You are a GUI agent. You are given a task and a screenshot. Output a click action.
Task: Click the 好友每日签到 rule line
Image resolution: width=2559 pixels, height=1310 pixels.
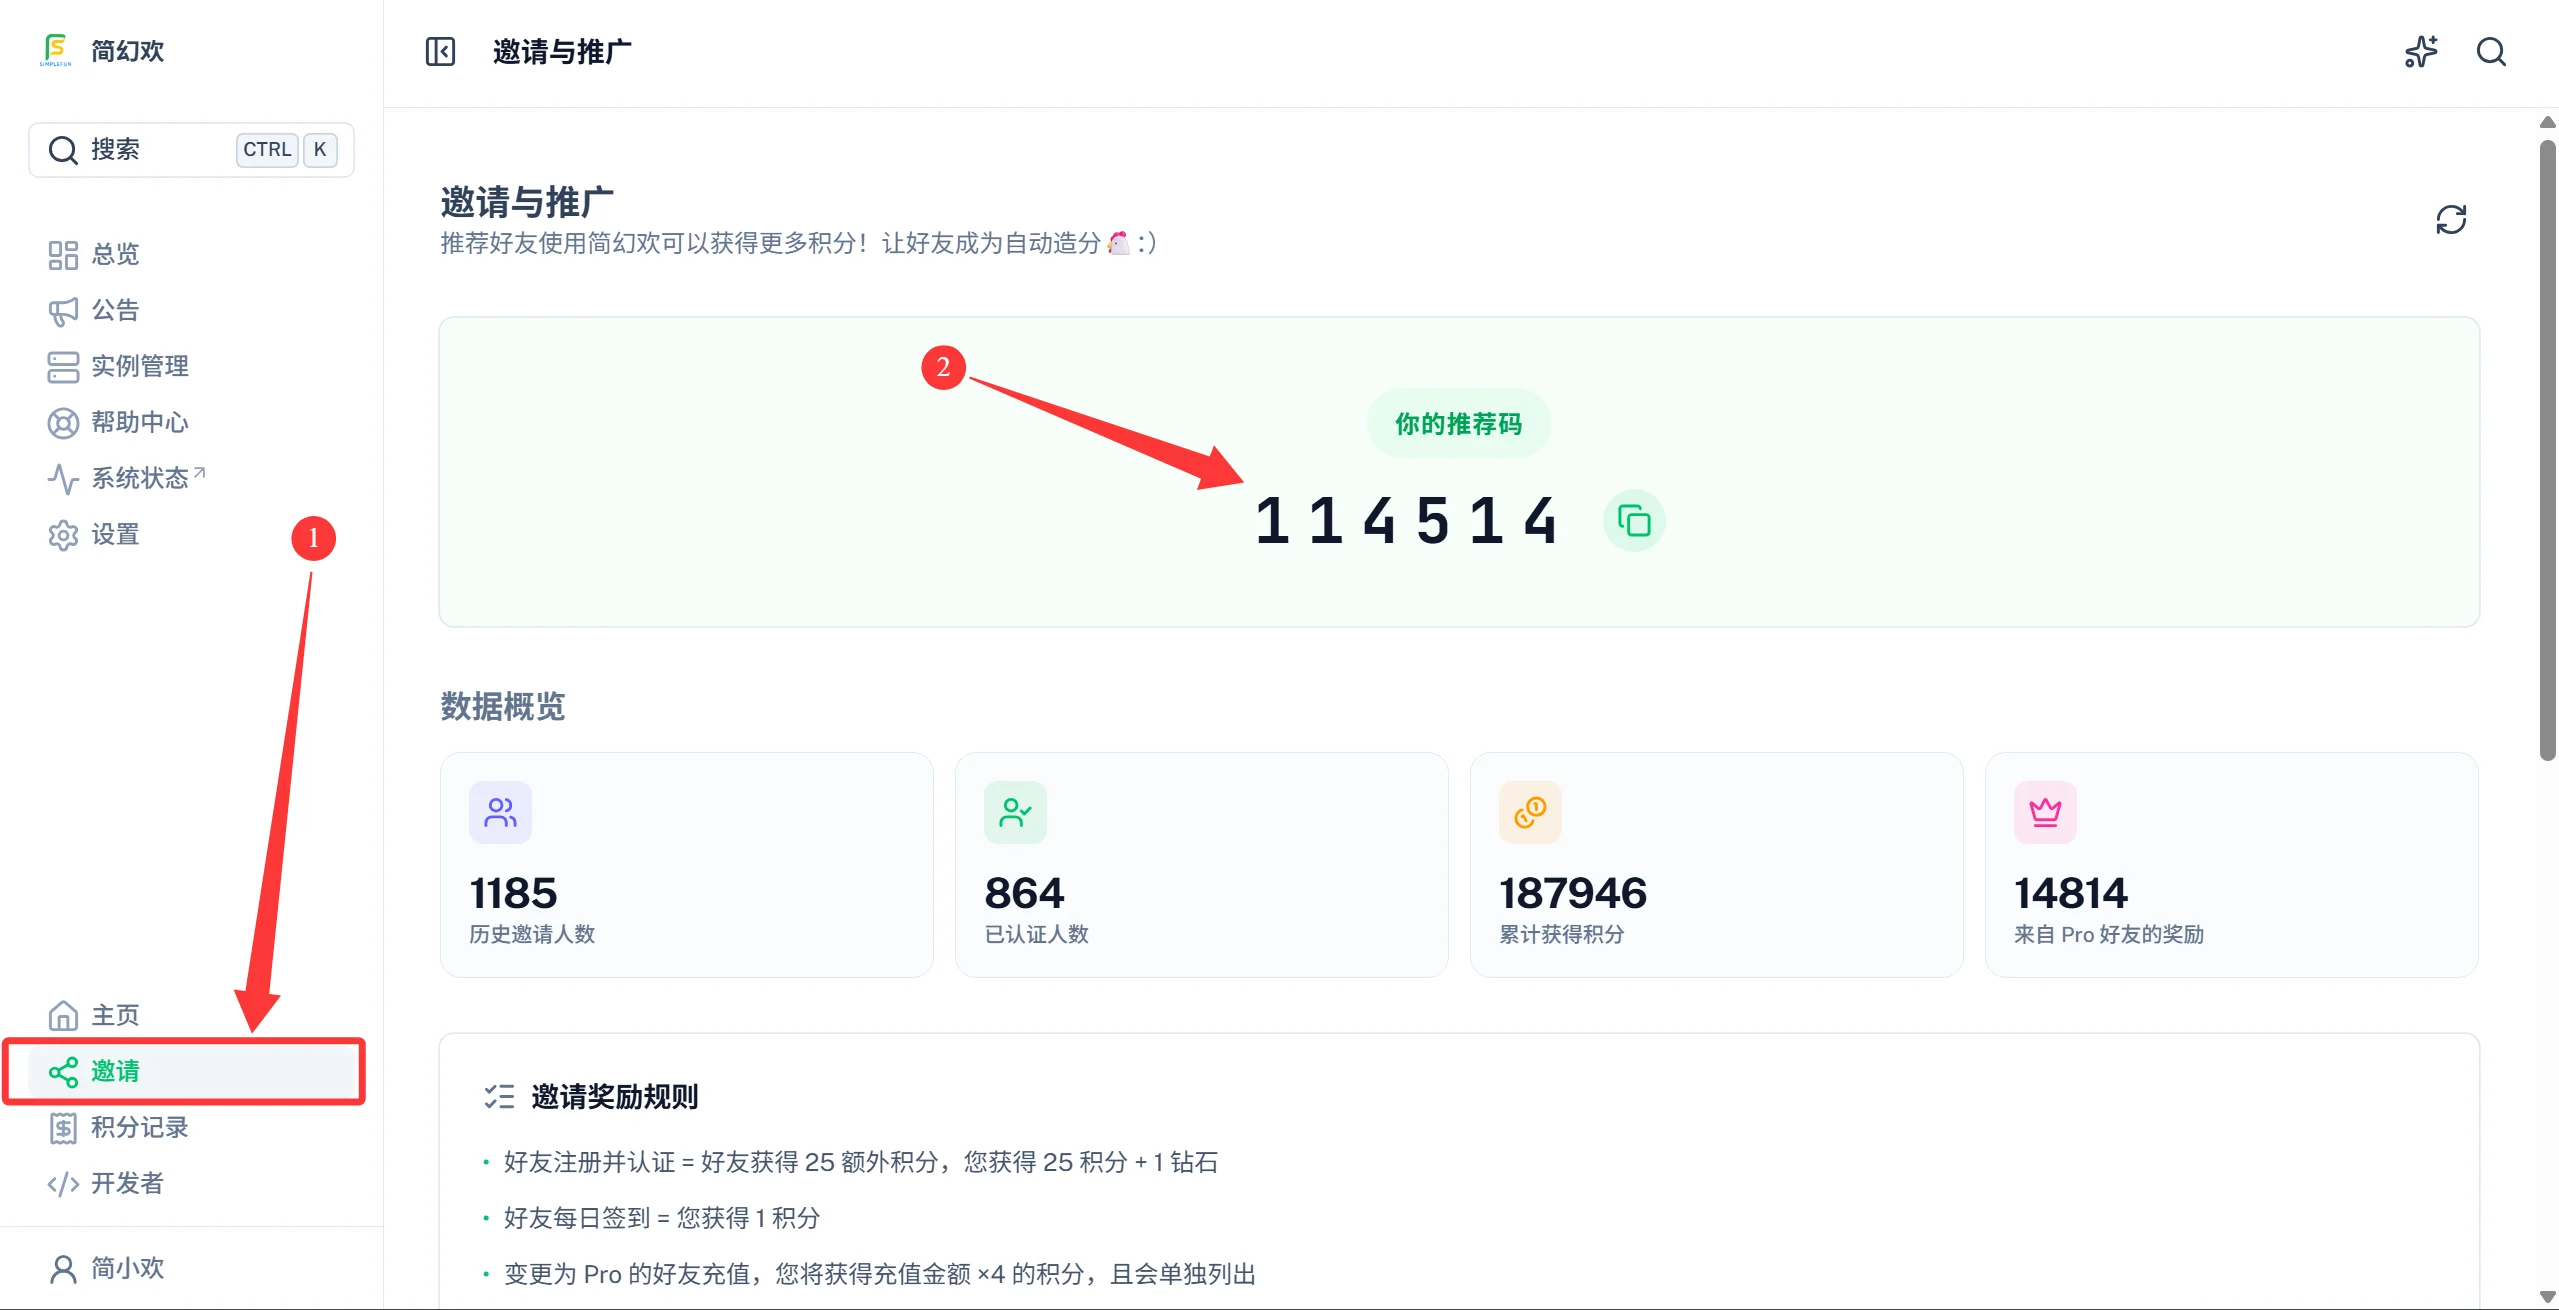click(661, 1218)
